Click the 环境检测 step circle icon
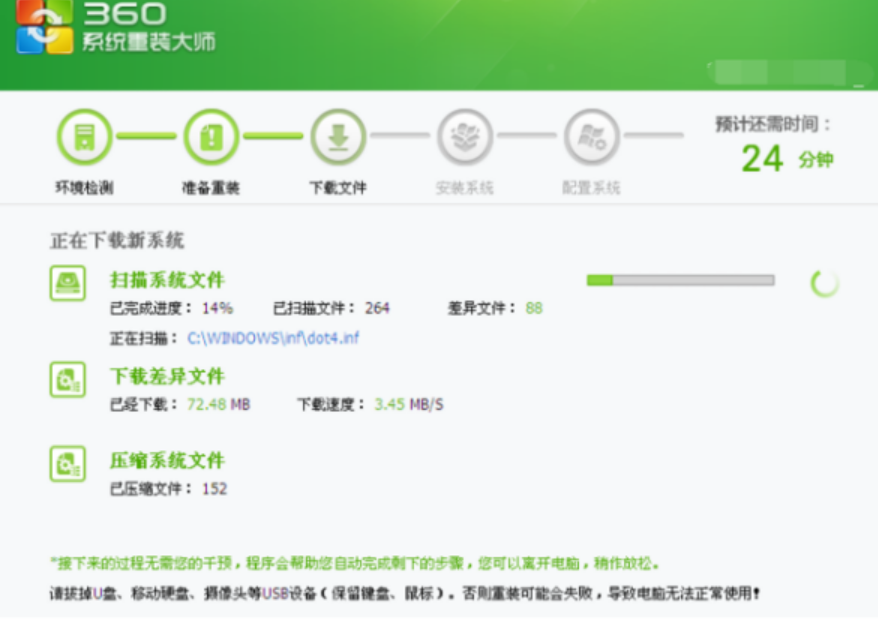The width and height of the screenshot is (878, 641). click(85, 137)
